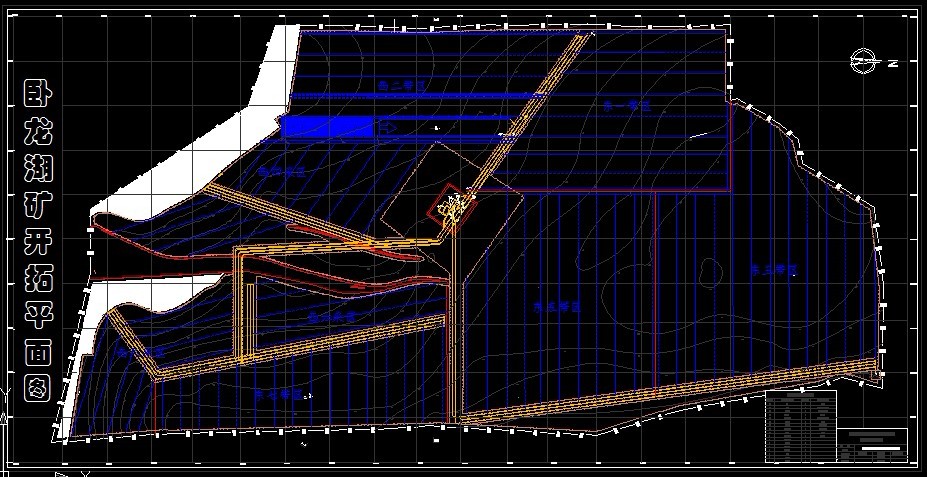Click the 西六采区 area label
The image size is (927, 477).
[x=332, y=317]
